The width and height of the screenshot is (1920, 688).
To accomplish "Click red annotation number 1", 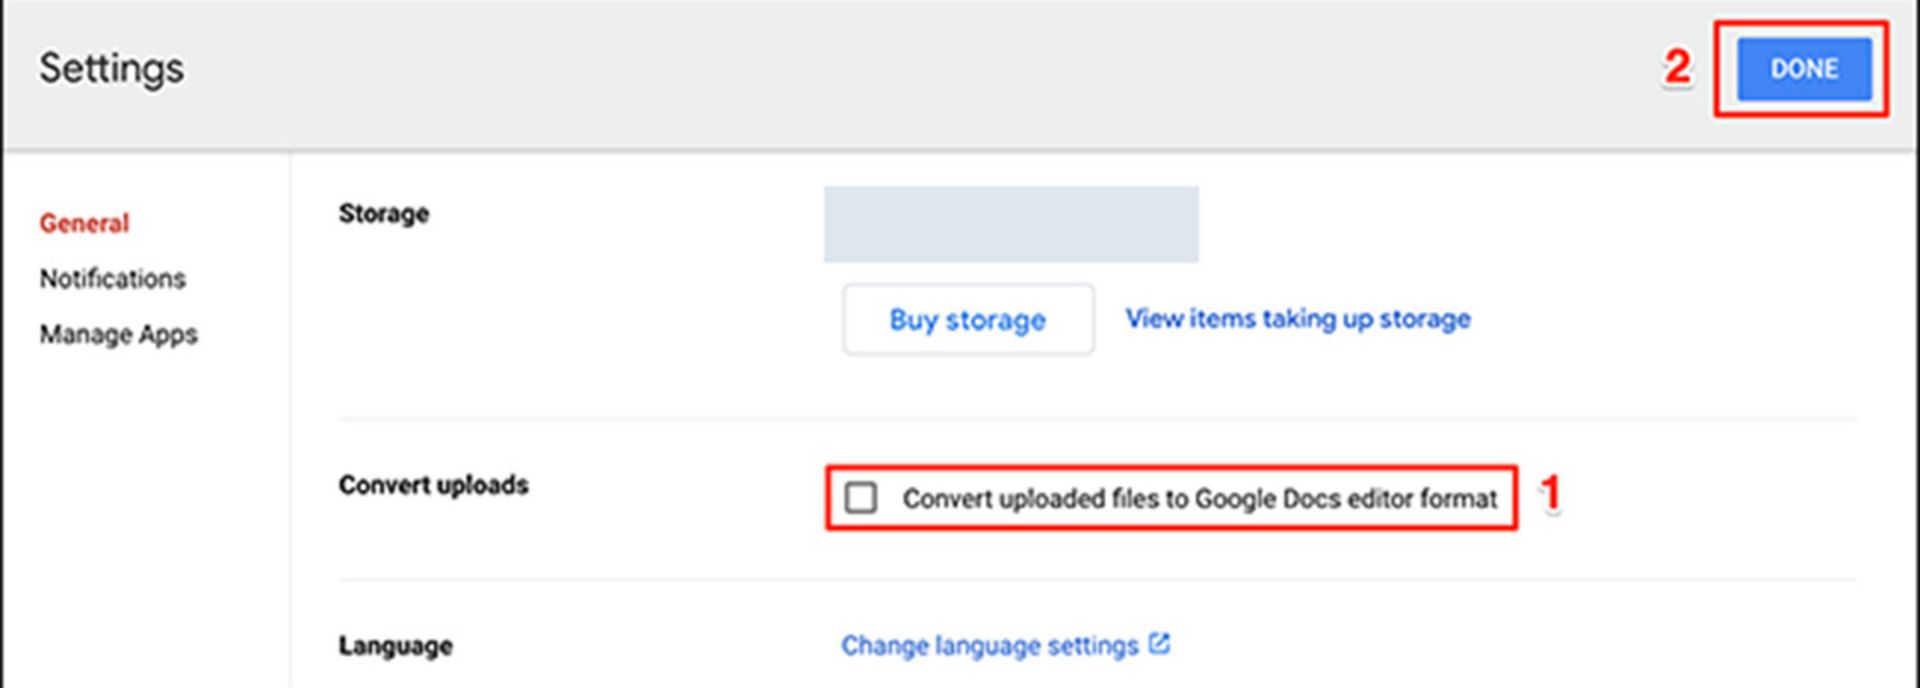I will point(1550,493).
